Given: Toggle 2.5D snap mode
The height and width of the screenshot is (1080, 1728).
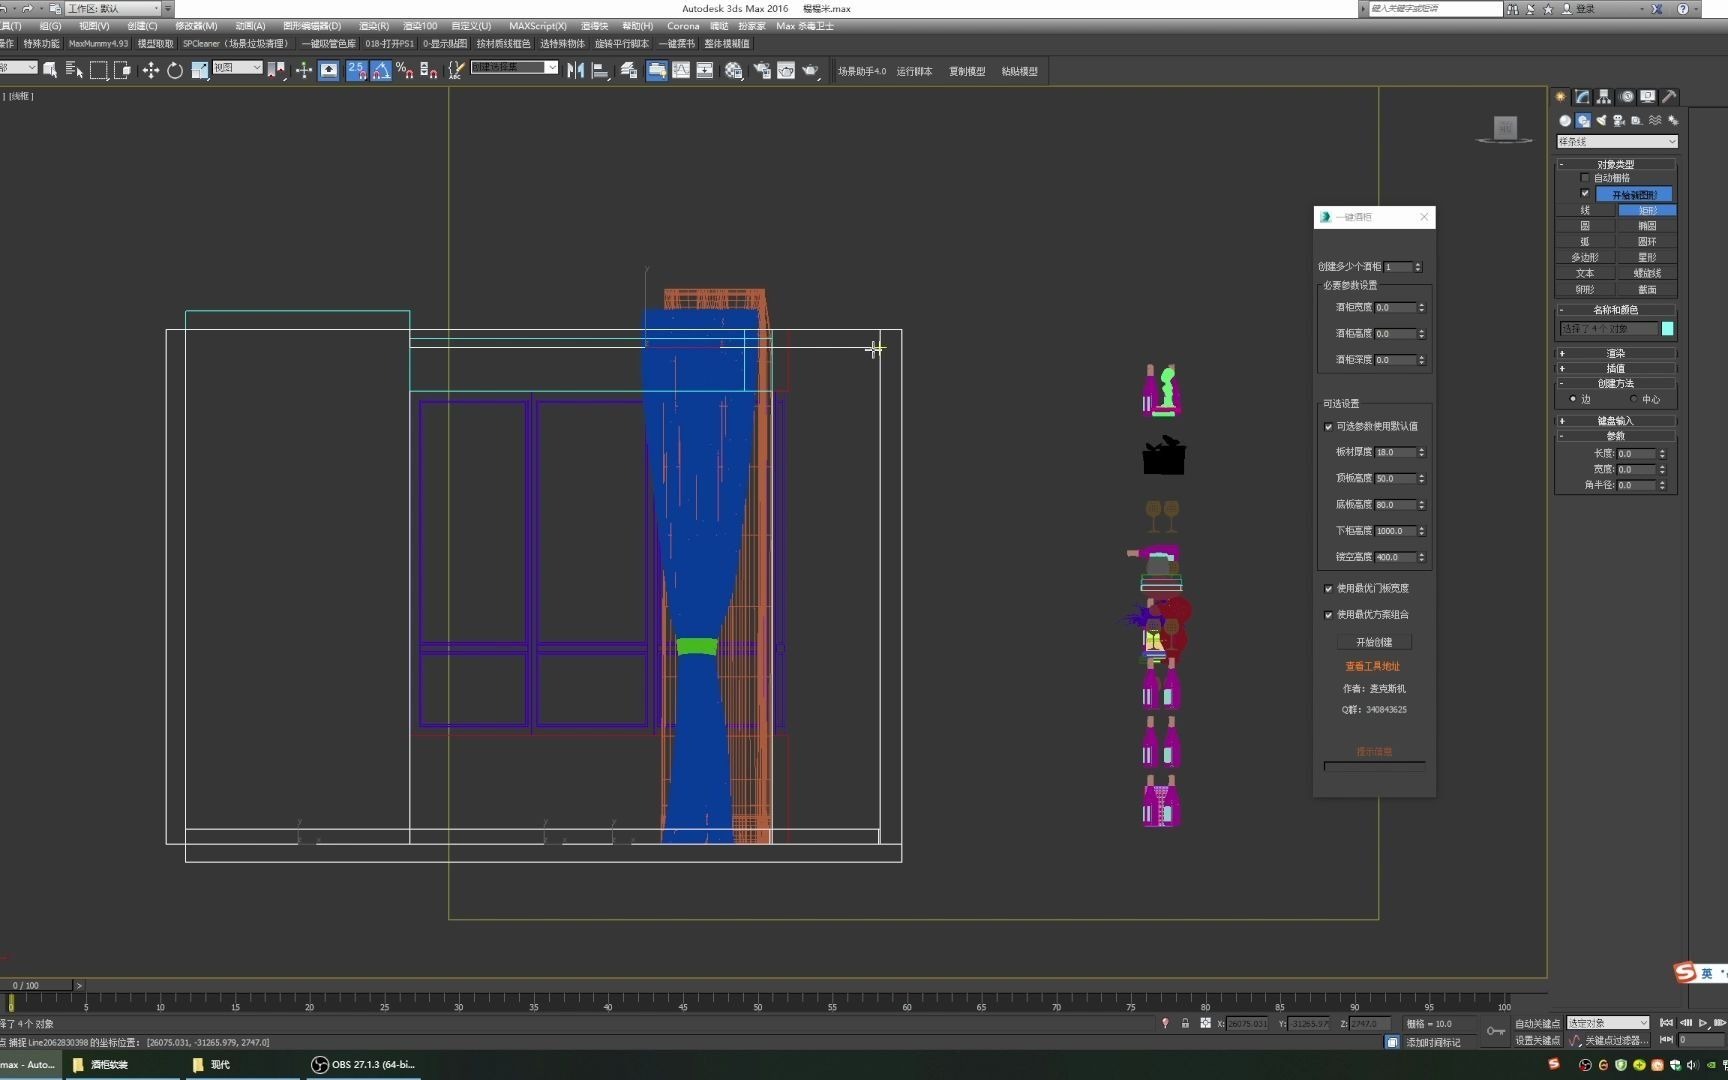Looking at the screenshot, I should 356,70.
